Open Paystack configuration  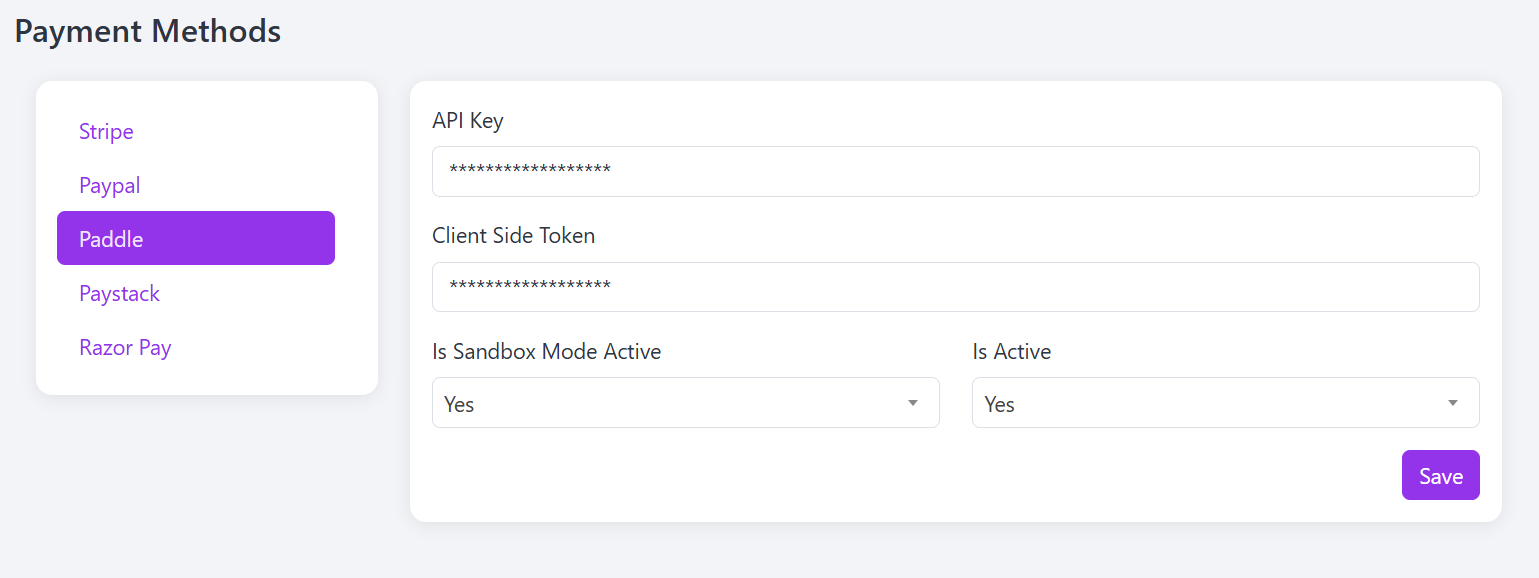120,294
